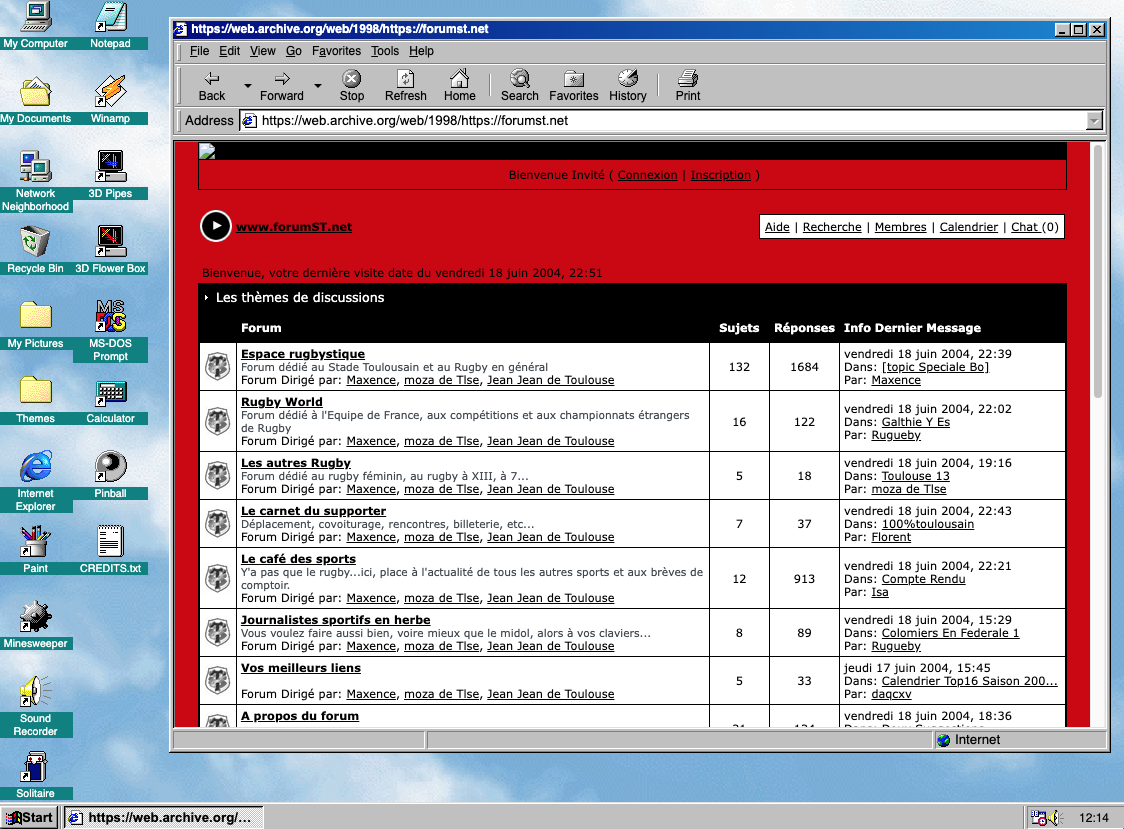Open the Tools menu
1124x829 pixels.
[384, 51]
